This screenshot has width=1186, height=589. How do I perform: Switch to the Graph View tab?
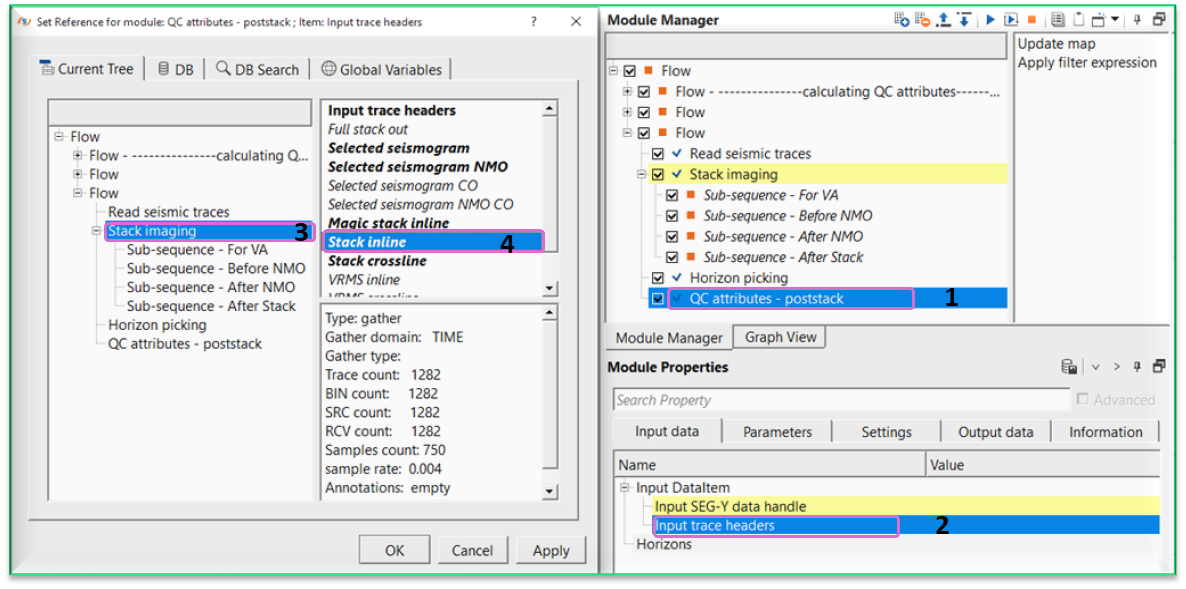[779, 337]
